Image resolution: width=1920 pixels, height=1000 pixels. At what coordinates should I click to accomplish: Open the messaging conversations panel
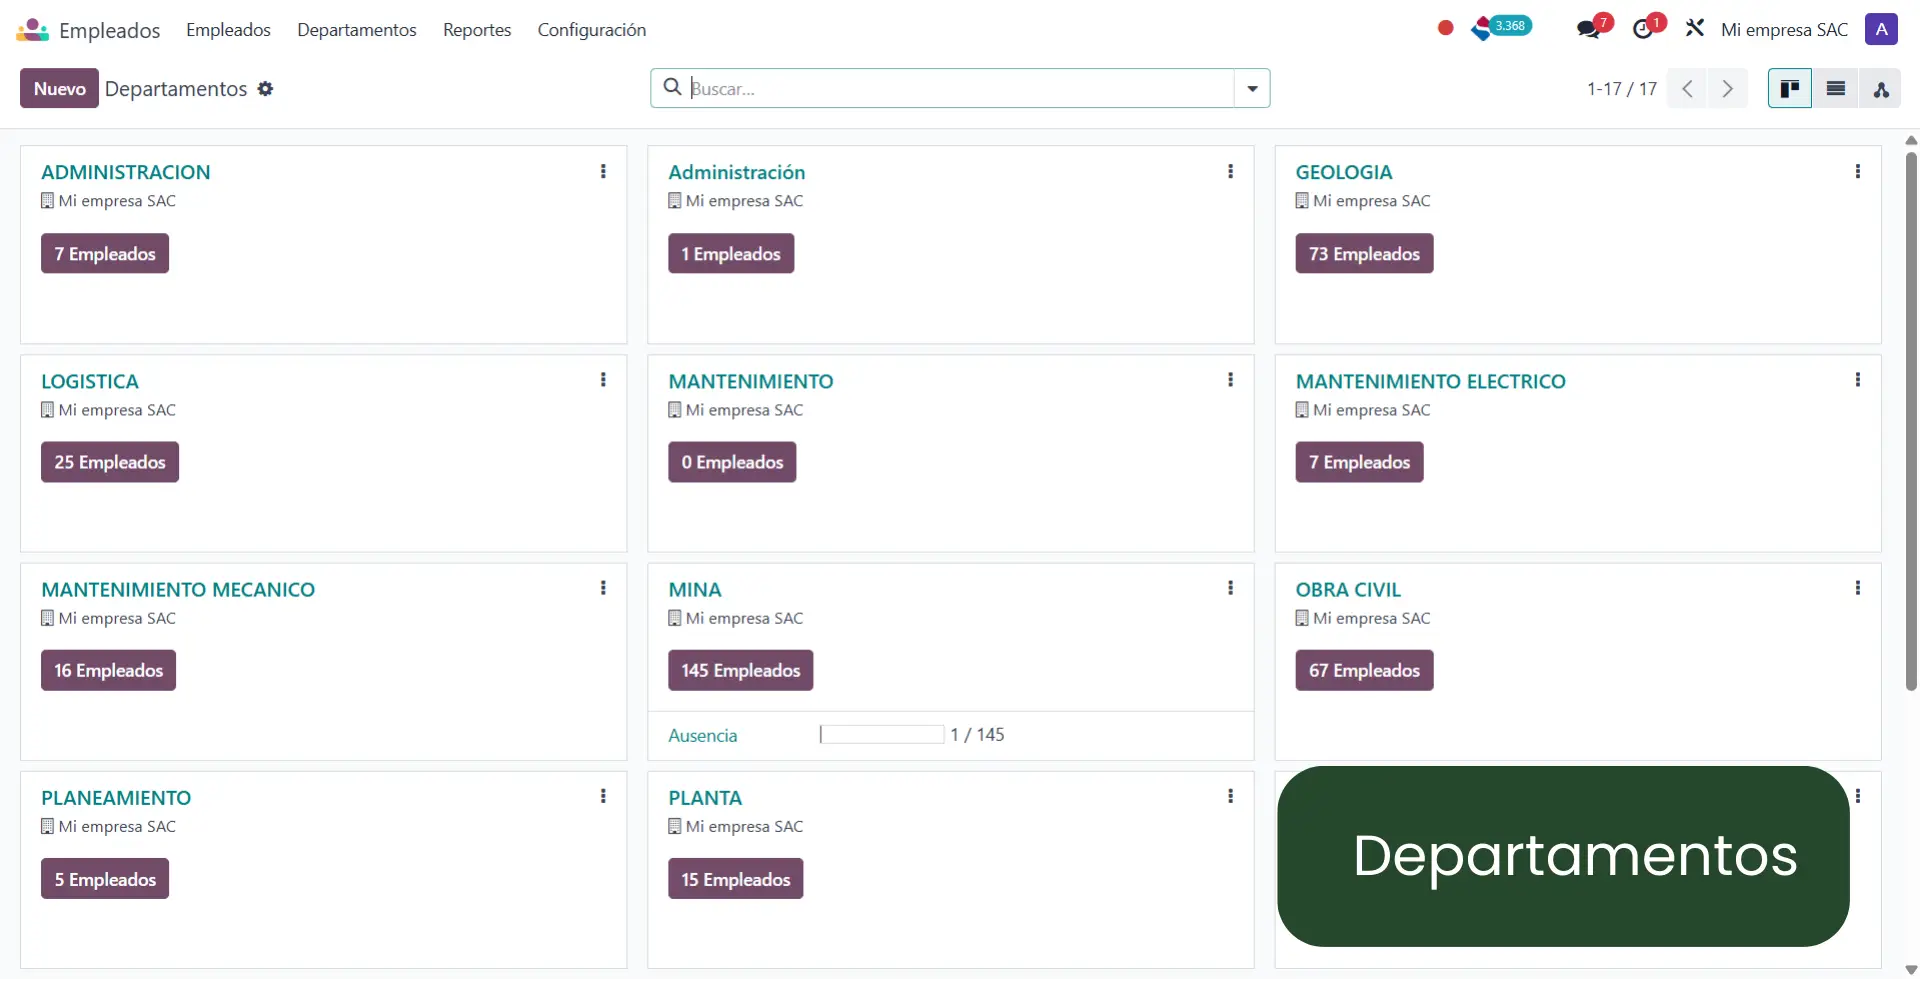click(1591, 27)
